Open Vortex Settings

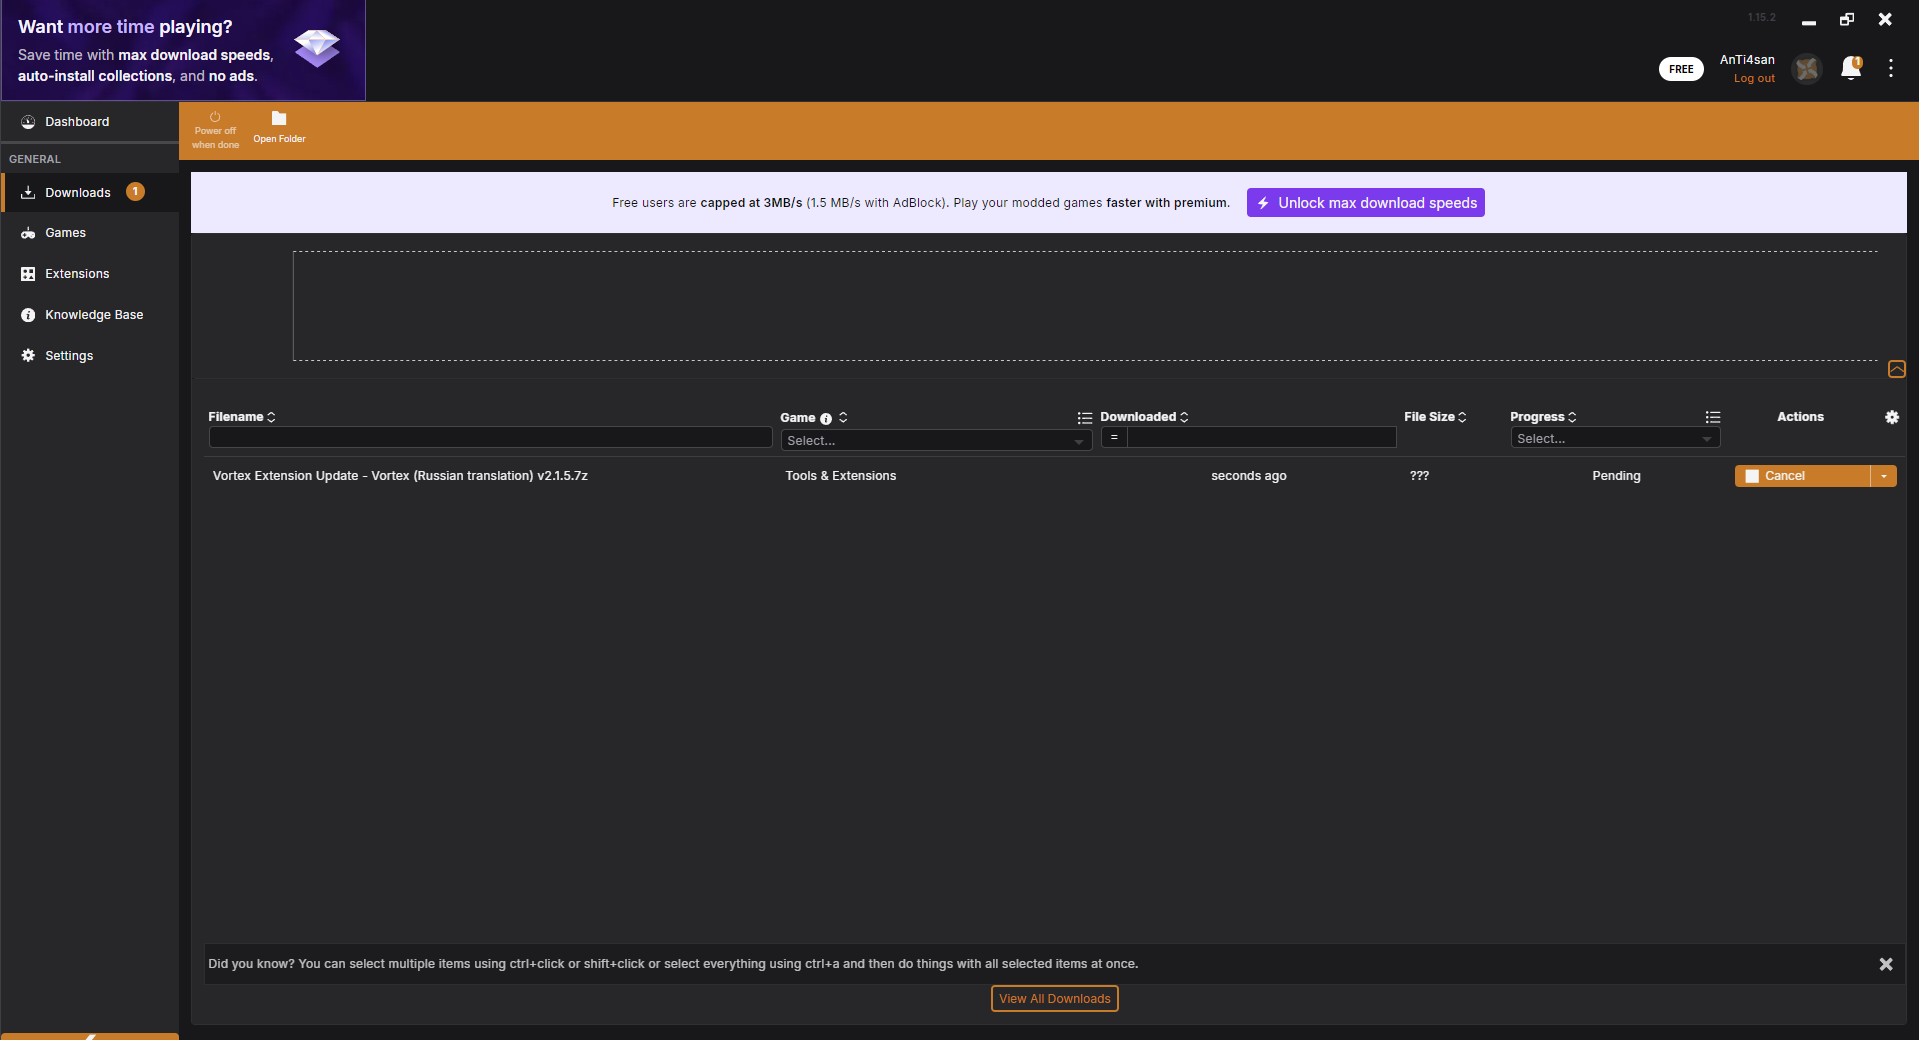pyautogui.click(x=69, y=355)
